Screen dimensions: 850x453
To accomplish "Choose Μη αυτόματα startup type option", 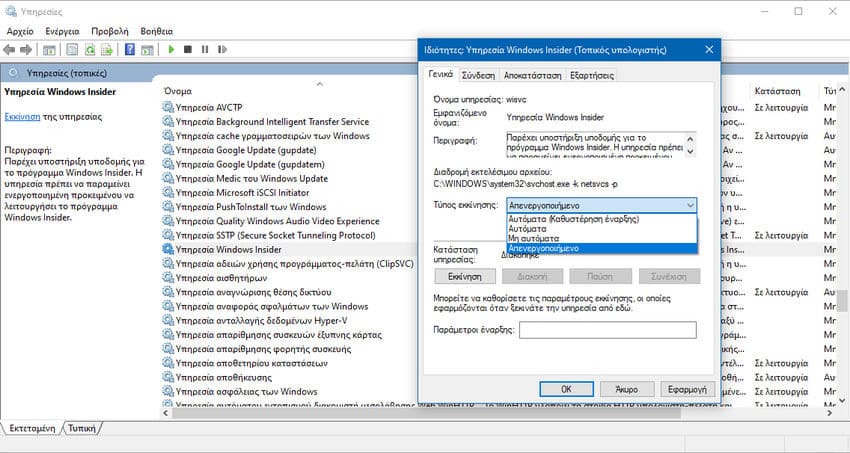I will (x=602, y=238).
